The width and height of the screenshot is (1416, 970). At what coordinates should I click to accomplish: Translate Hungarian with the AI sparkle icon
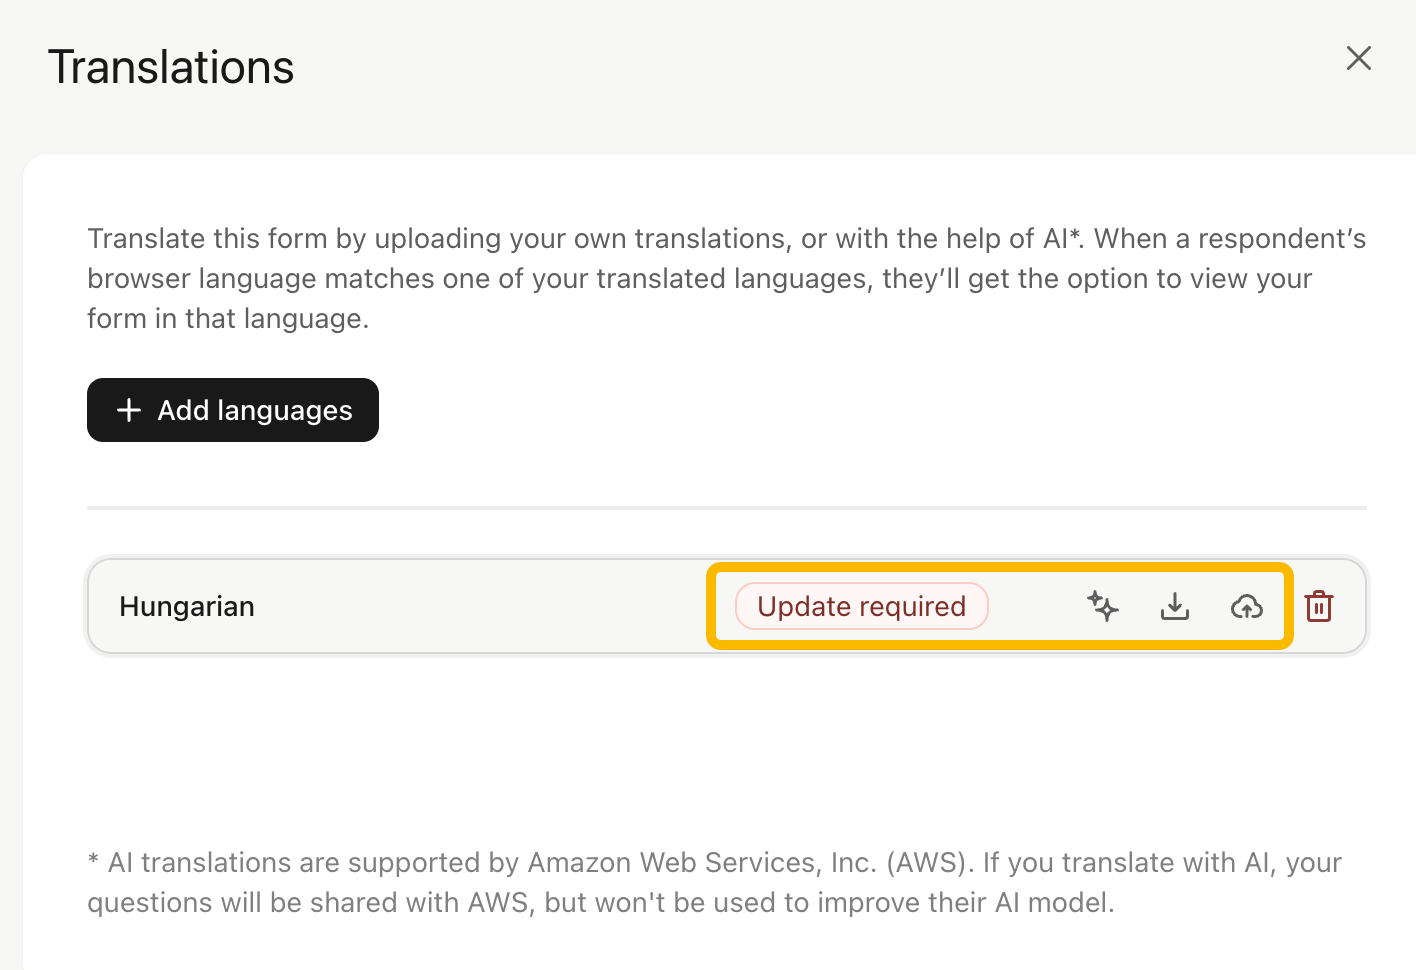click(1103, 606)
